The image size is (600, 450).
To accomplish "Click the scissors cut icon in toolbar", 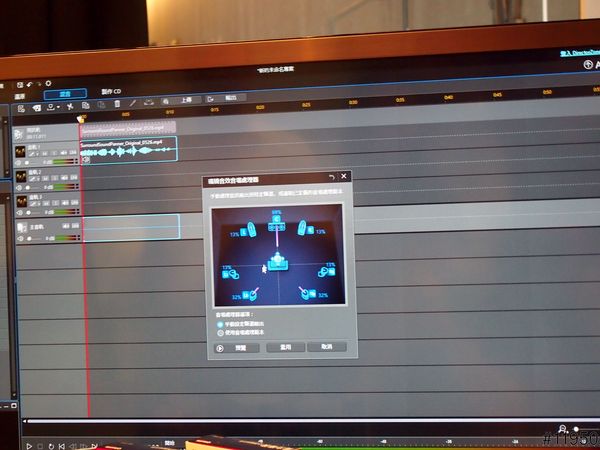I will [70, 107].
